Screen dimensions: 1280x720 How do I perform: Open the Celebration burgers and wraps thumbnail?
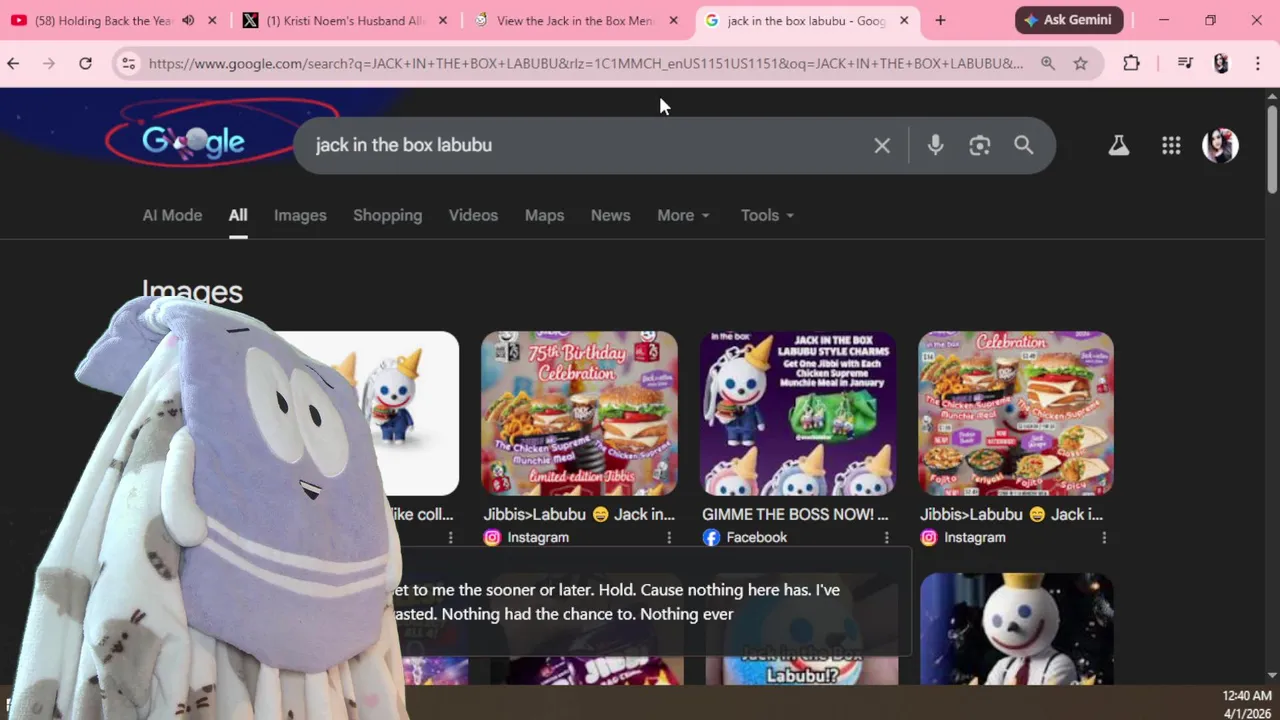(1016, 413)
